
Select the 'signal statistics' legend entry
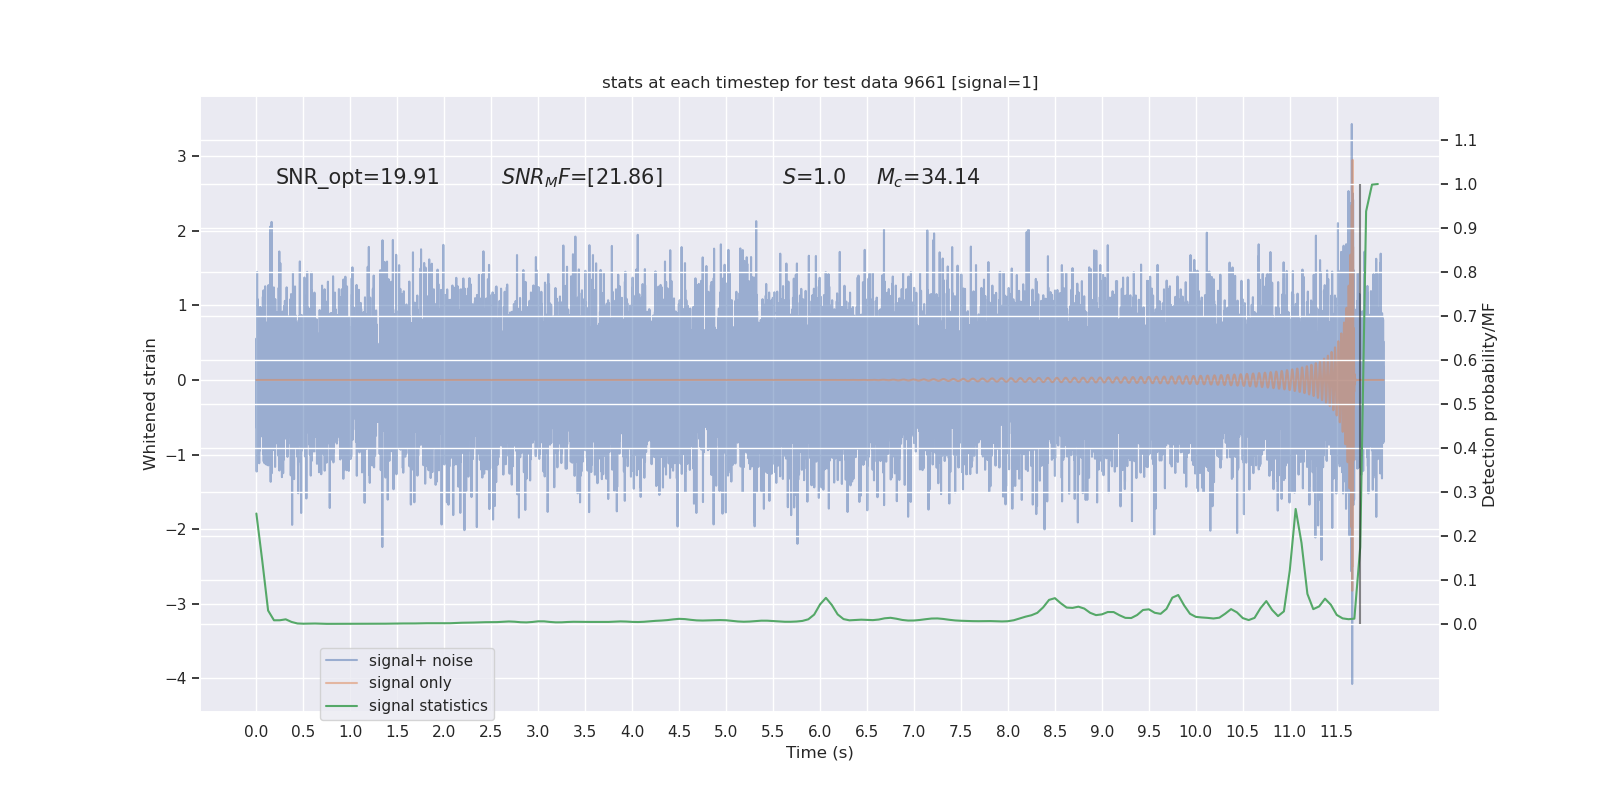(407, 706)
